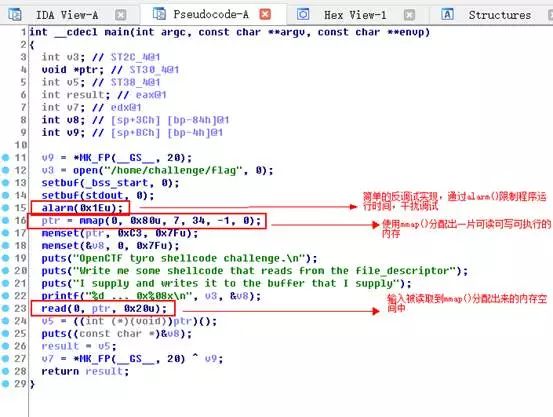Click the "I supply and writes it" line
This screenshot has height=417, width=553.
tap(226, 283)
